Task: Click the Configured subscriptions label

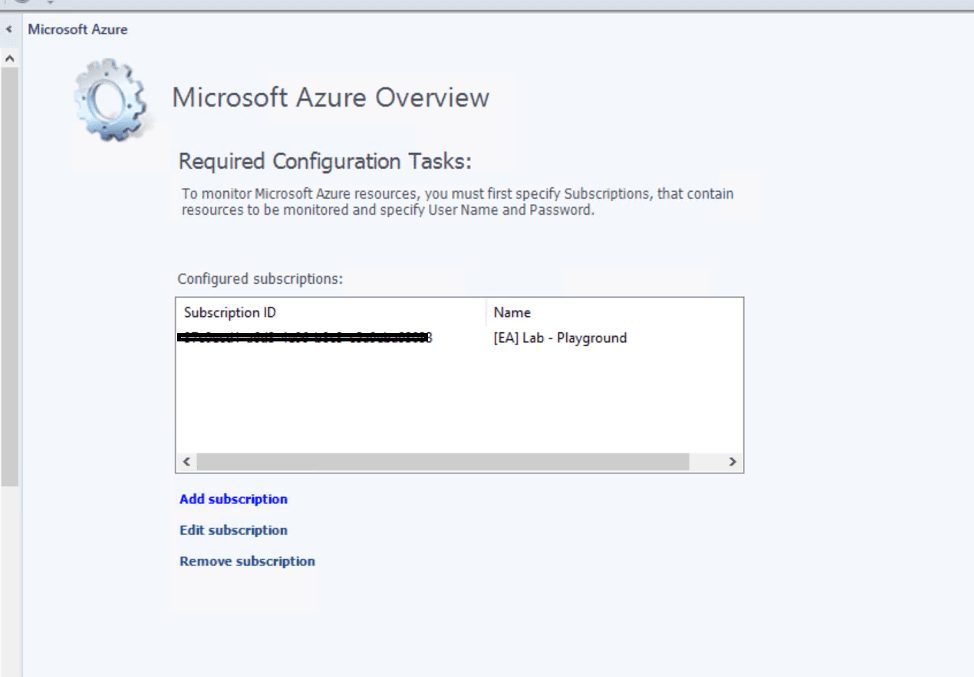Action: [260, 279]
